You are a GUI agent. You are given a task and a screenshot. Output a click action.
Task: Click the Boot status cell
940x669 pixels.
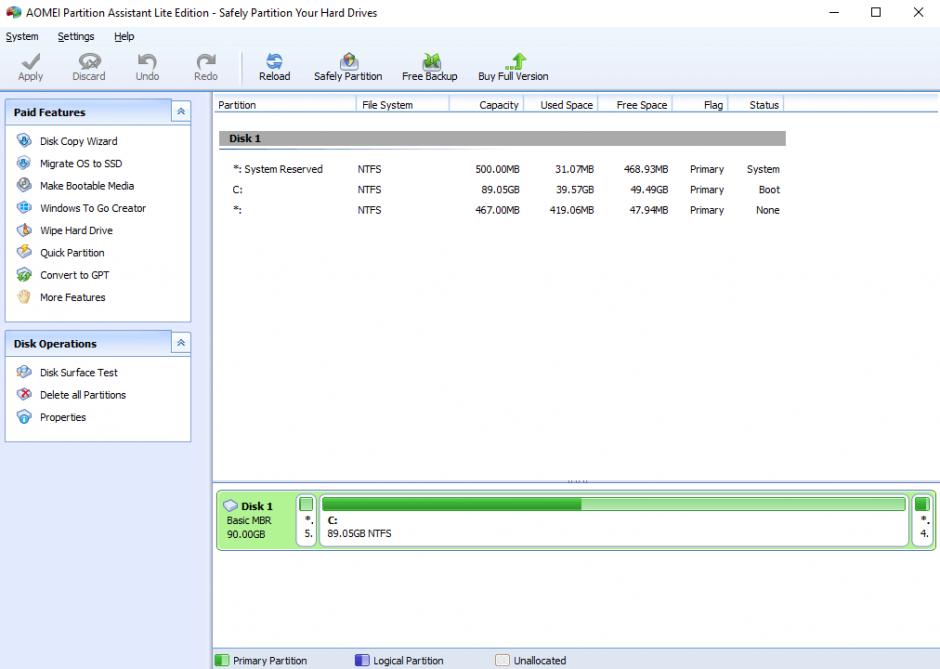pyautogui.click(x=769, y=189)
